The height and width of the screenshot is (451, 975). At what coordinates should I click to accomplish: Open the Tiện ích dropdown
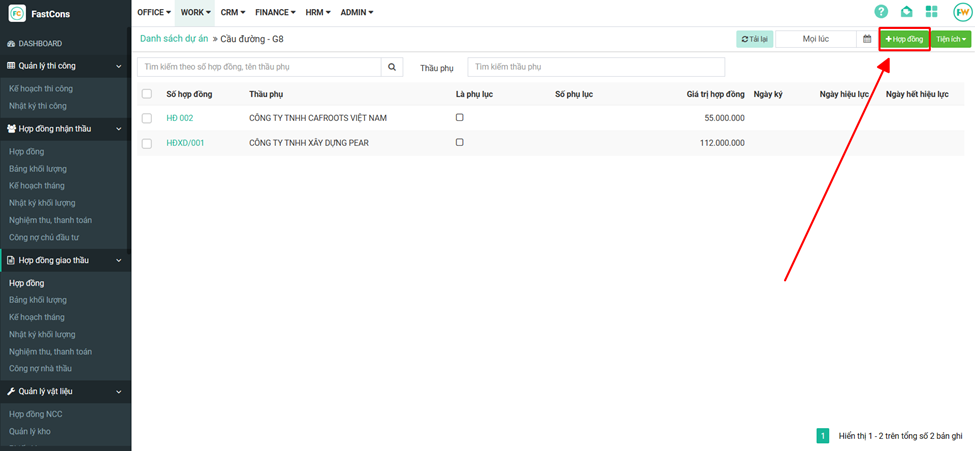click(x=951, y=39)
